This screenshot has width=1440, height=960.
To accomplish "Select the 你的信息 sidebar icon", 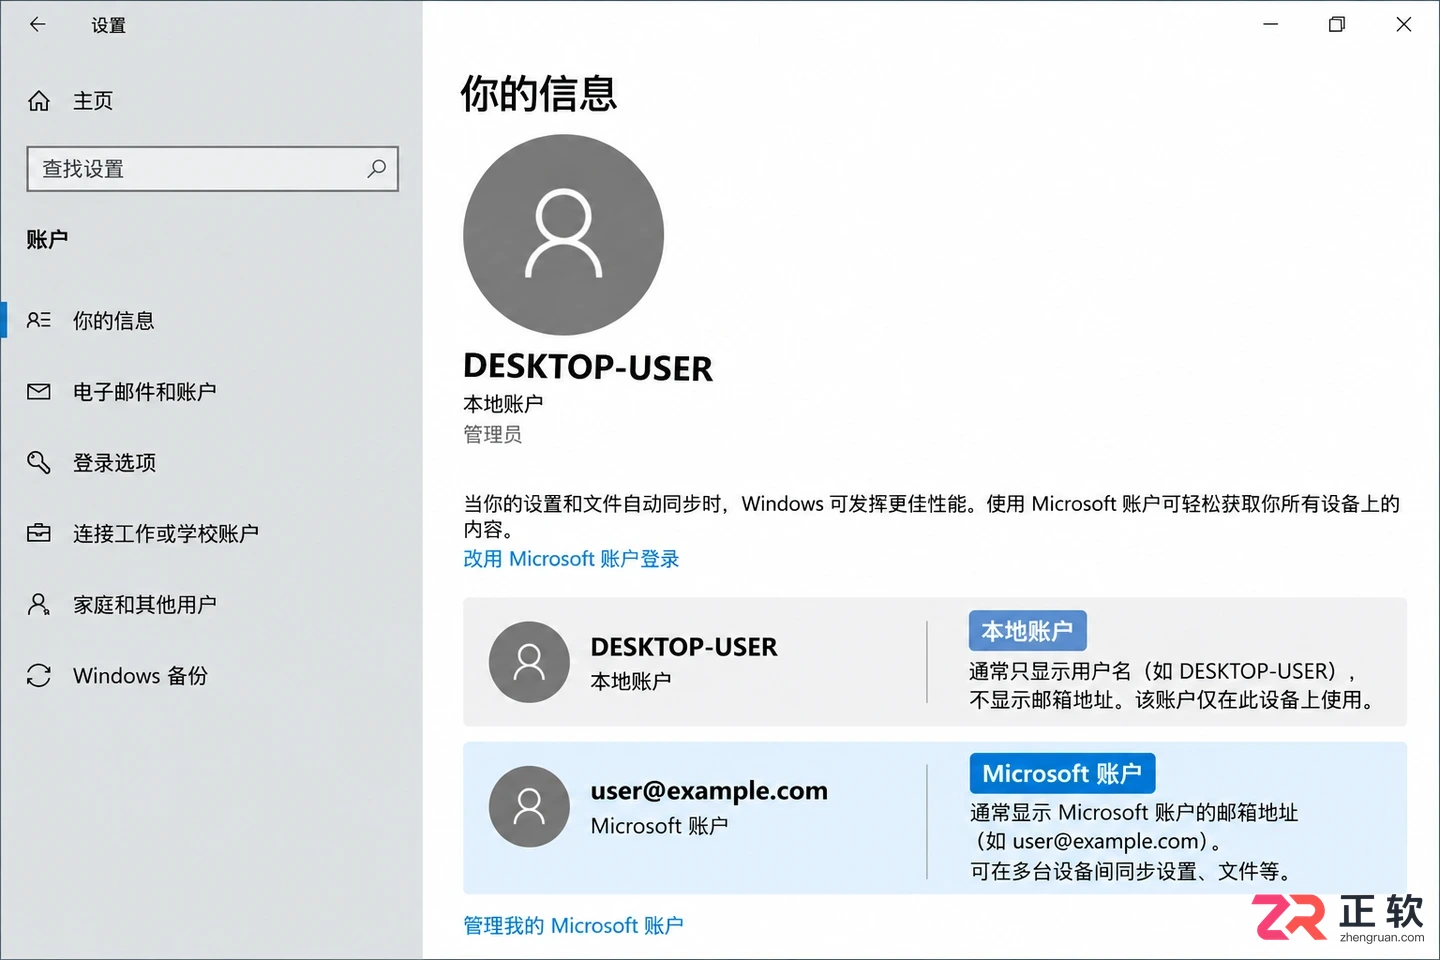I will [39, 320].
